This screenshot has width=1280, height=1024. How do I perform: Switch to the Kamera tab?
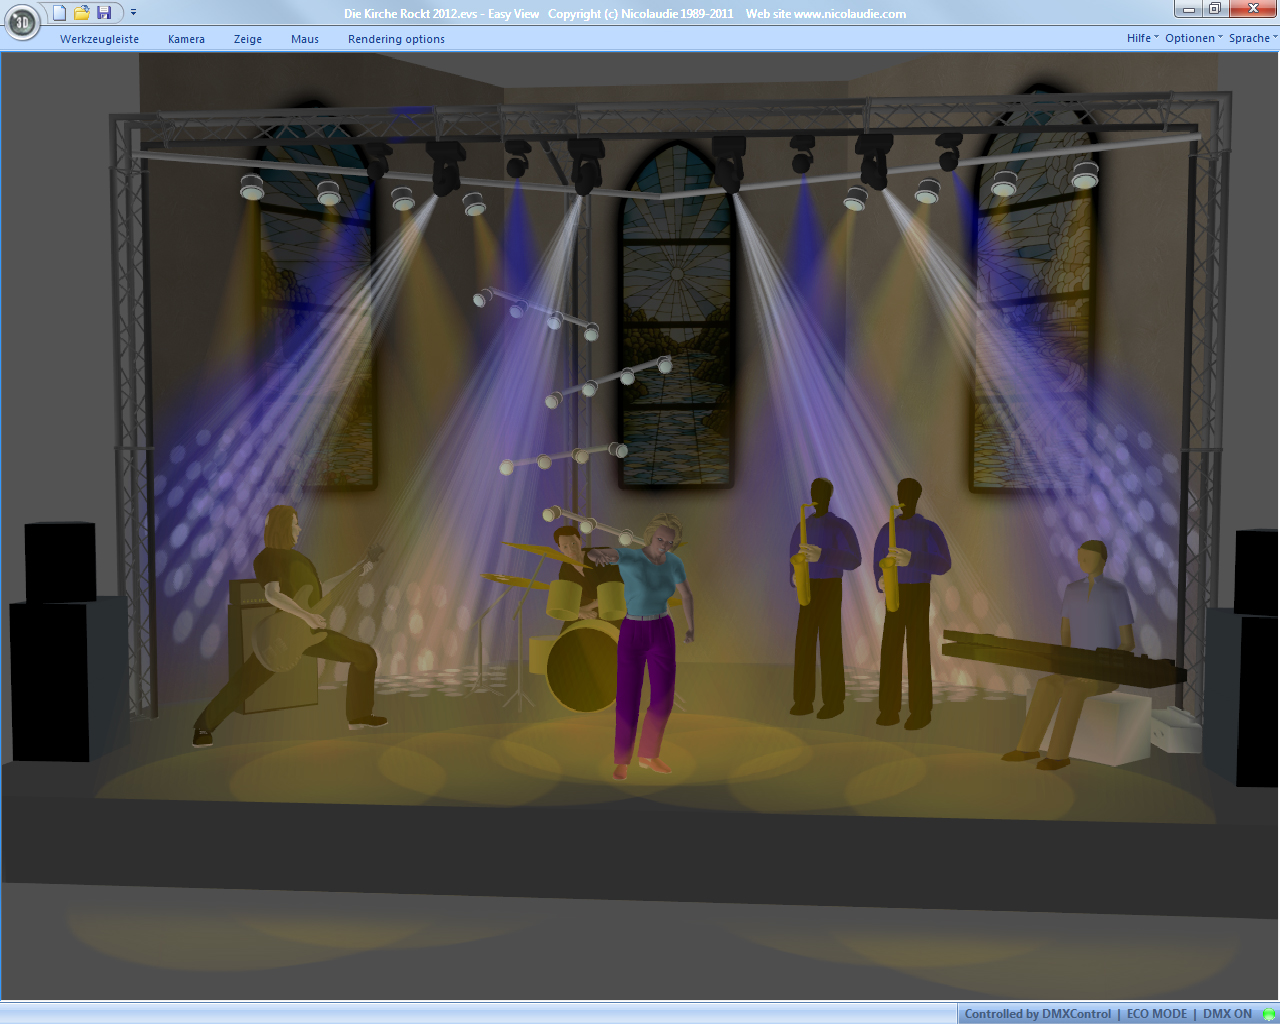pyautogui.click(x=186, y=39)
